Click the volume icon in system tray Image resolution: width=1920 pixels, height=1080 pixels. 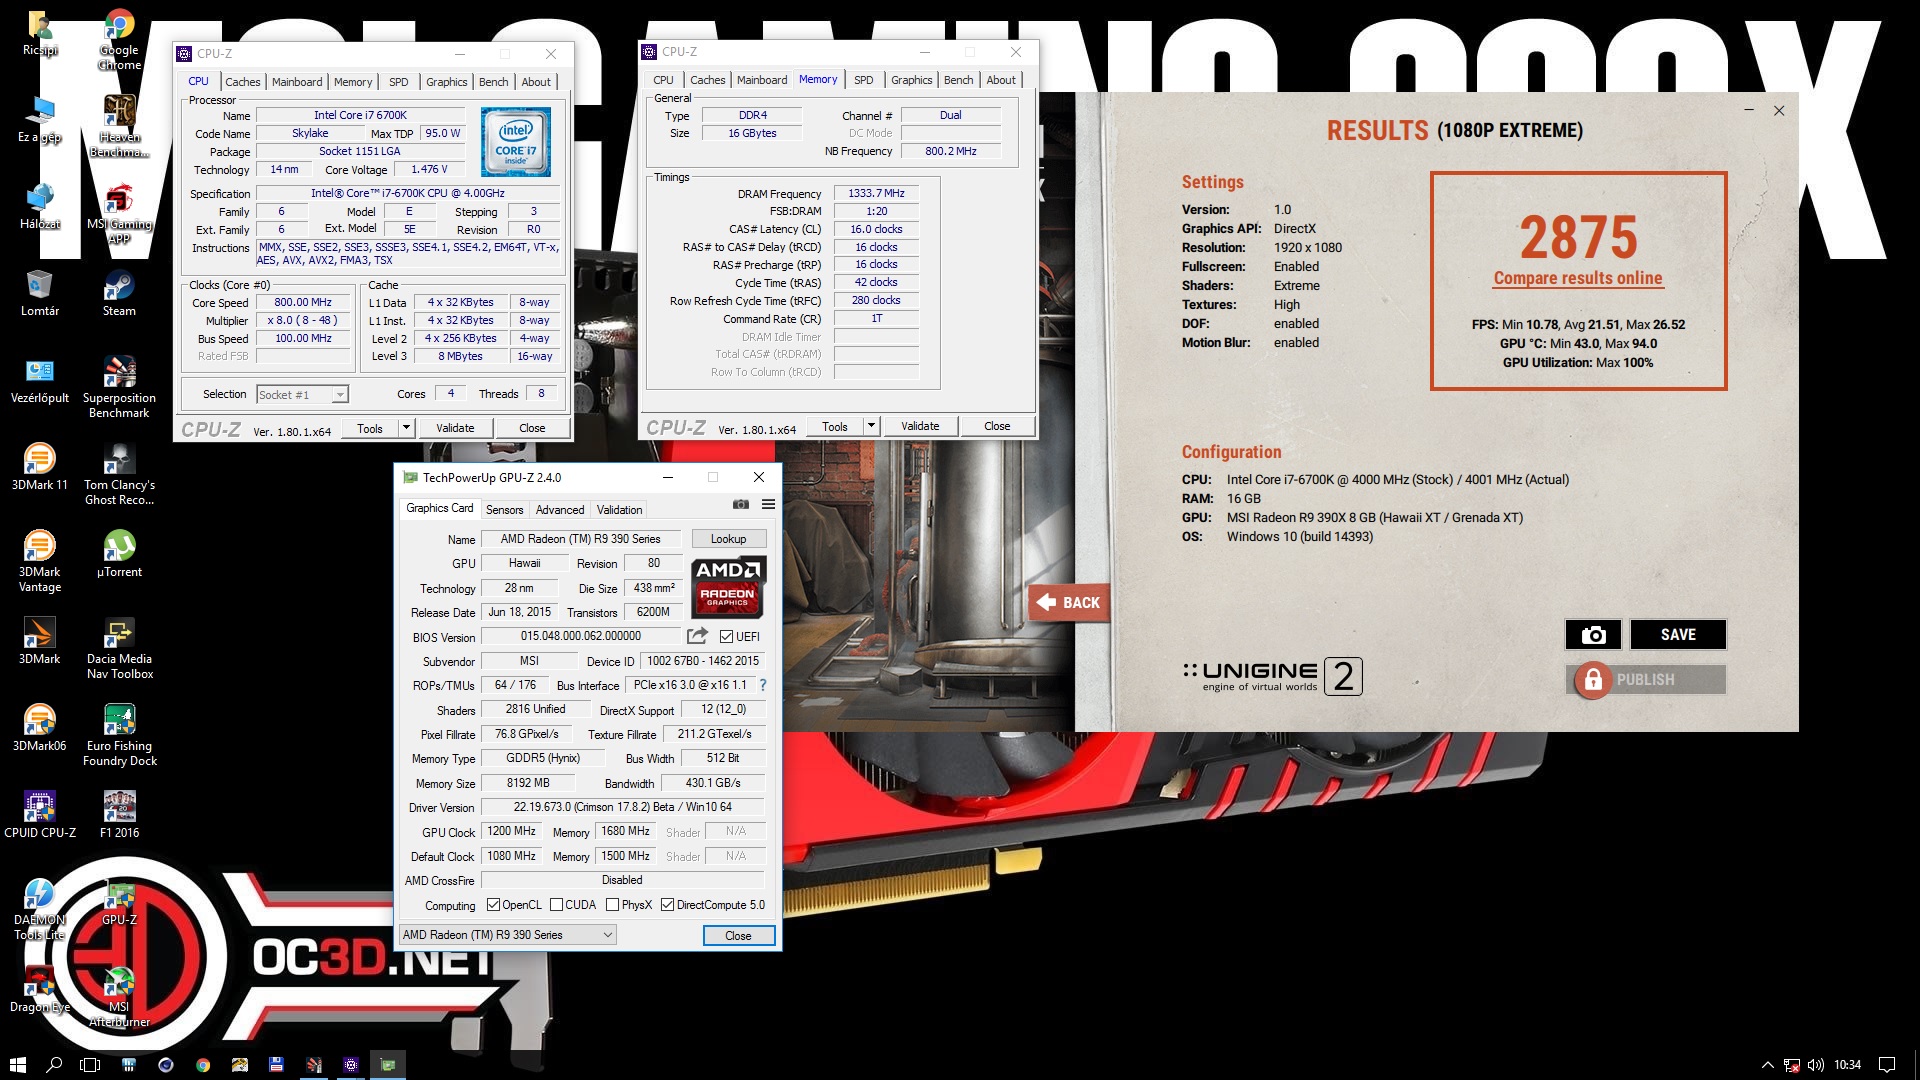pyautogui.click(x=1816, y=1065)
